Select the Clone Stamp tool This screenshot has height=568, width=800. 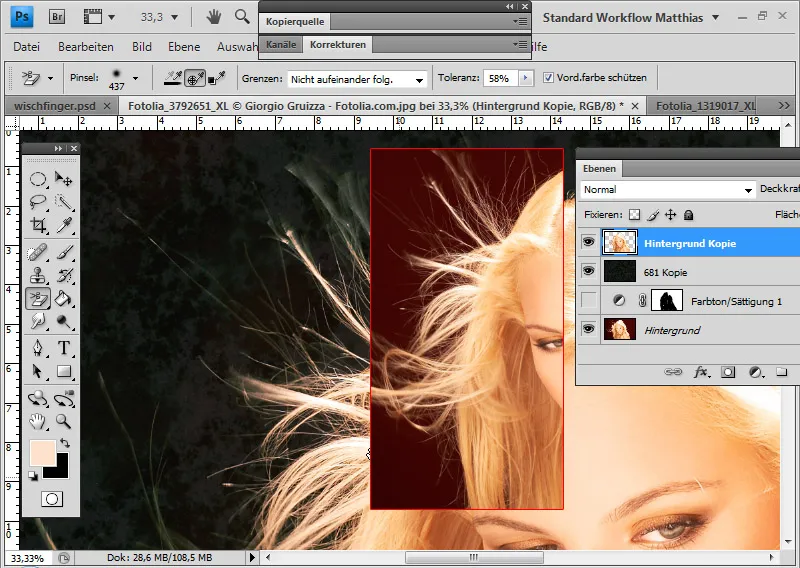pos(38,276)
